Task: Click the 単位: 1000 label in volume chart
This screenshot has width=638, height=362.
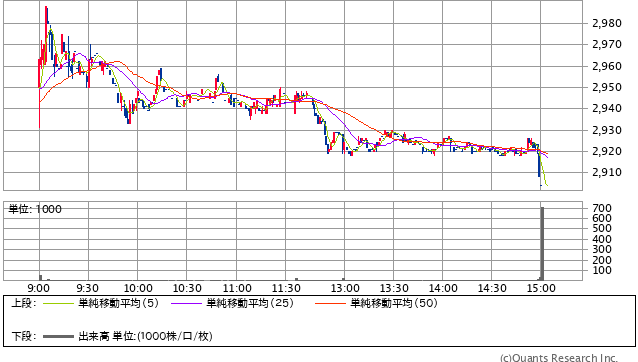Action: click(35, 209)
